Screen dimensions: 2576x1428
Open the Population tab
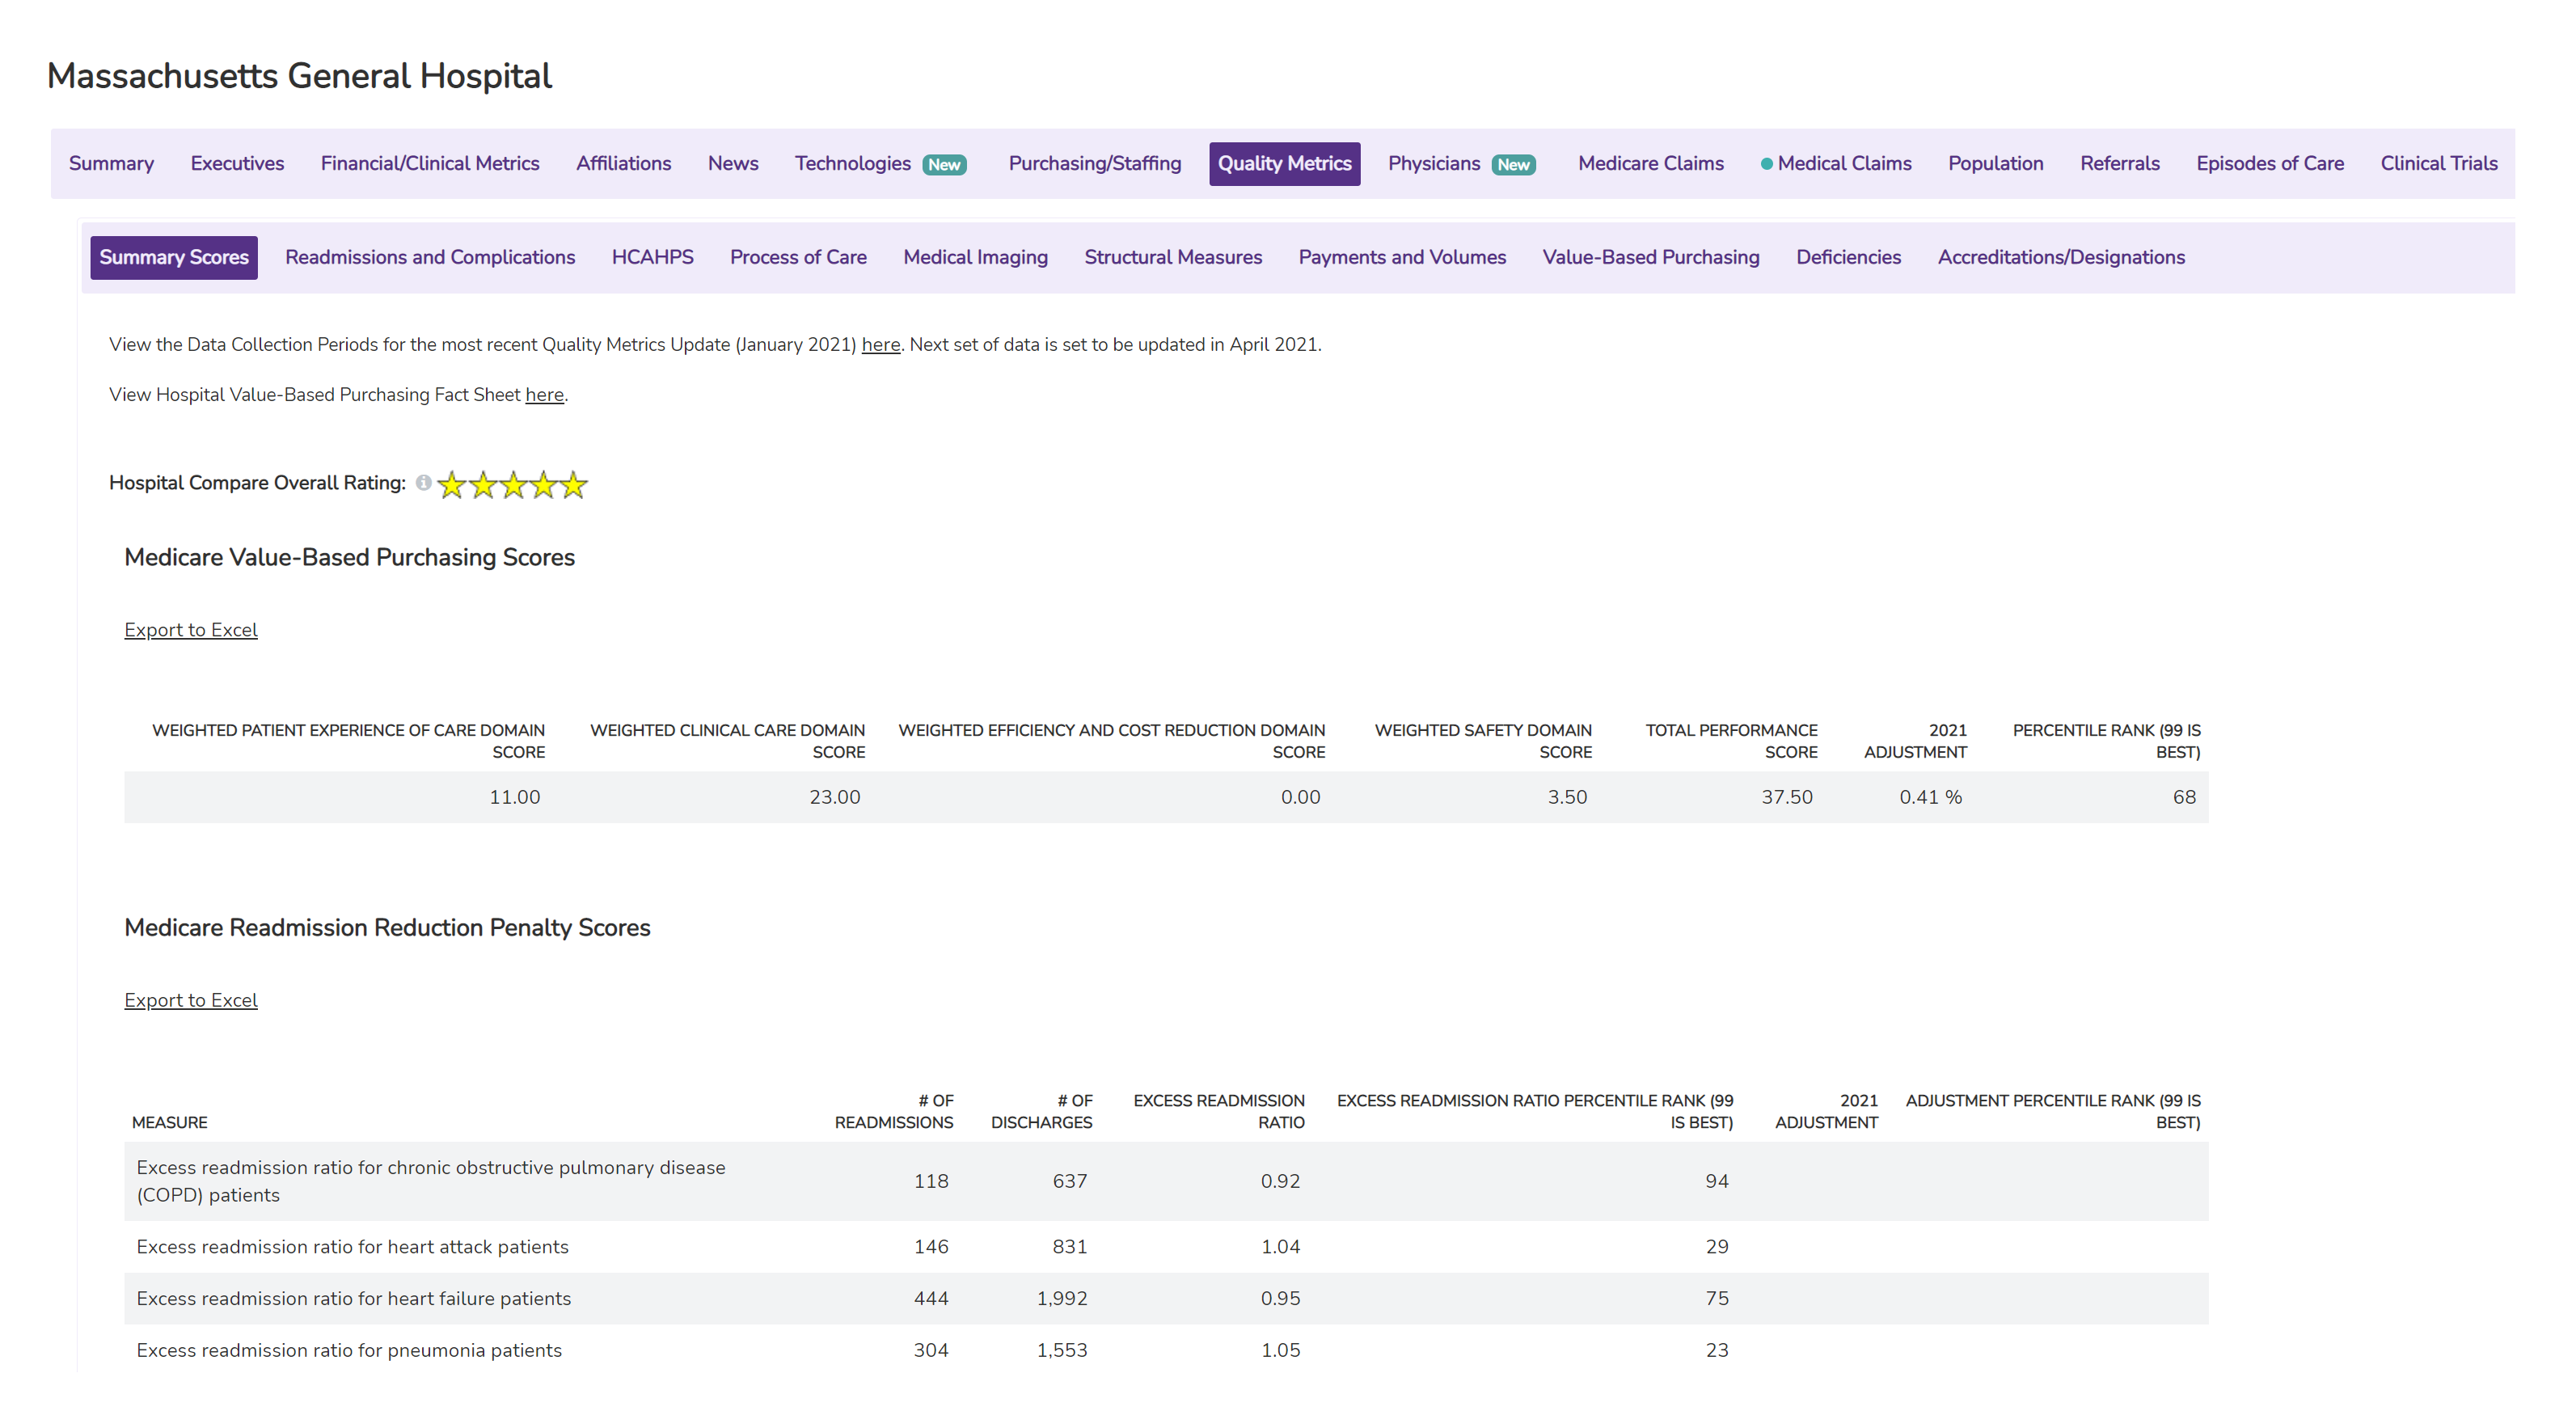tap(1995, 164)
